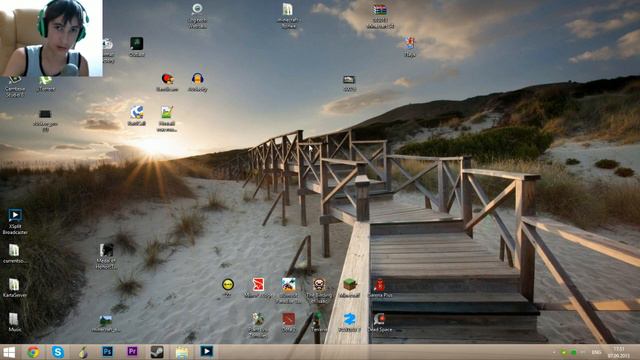
Task: Open Photoshop from the taskbar
Action: click(107, 351)
